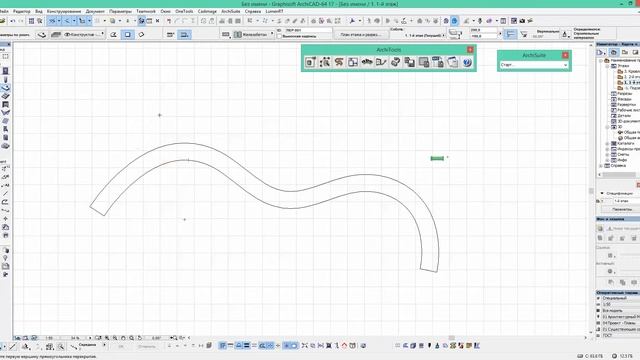Select Фасады in the Navigator tree
The image size is (640, 360).
click(624, 99)
